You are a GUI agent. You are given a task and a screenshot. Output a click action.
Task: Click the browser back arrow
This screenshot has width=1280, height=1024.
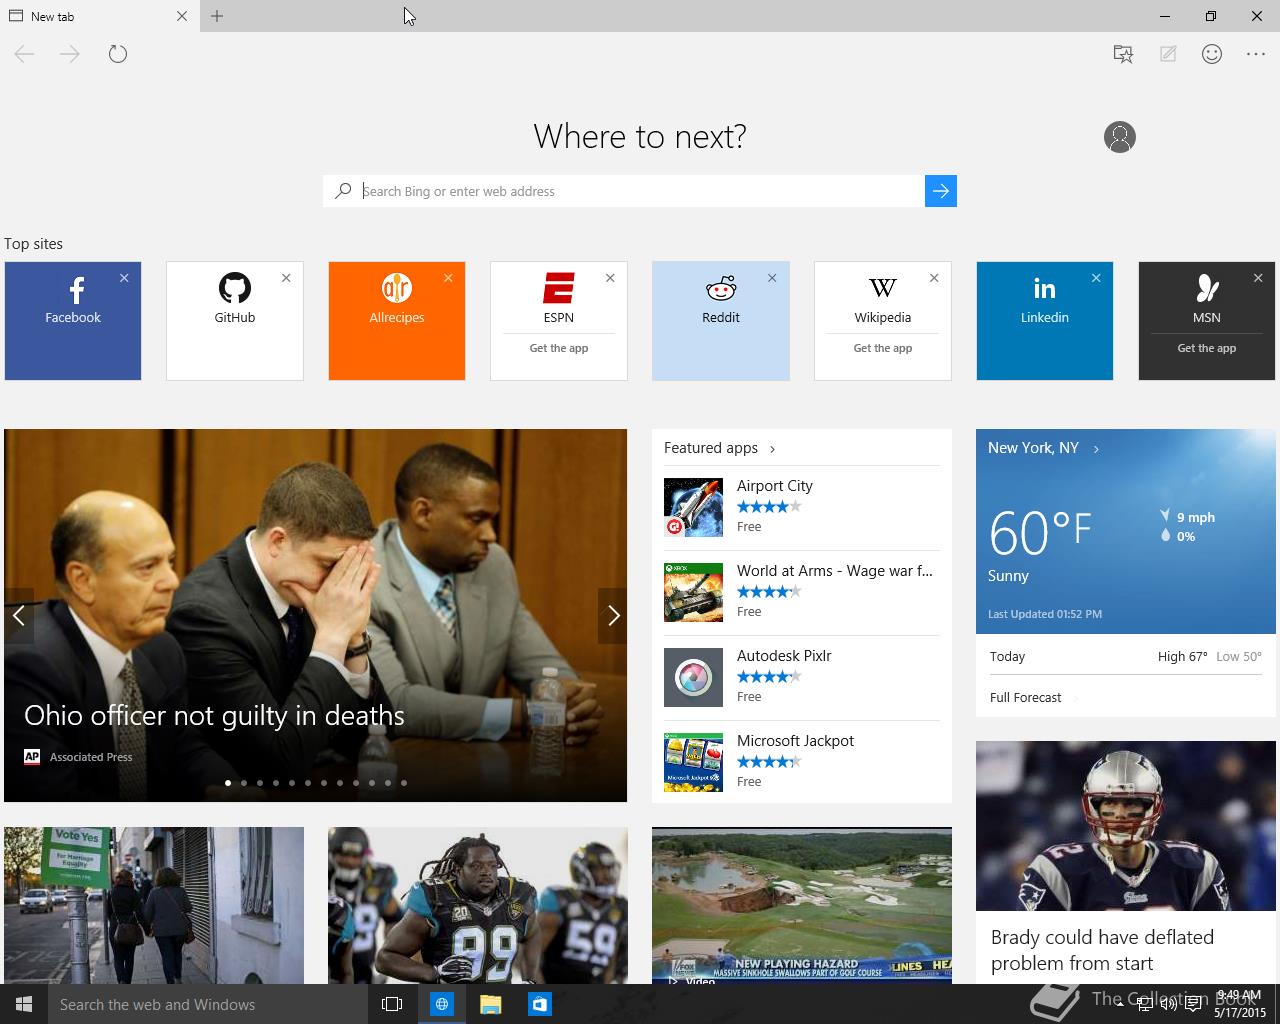(24, 54)
